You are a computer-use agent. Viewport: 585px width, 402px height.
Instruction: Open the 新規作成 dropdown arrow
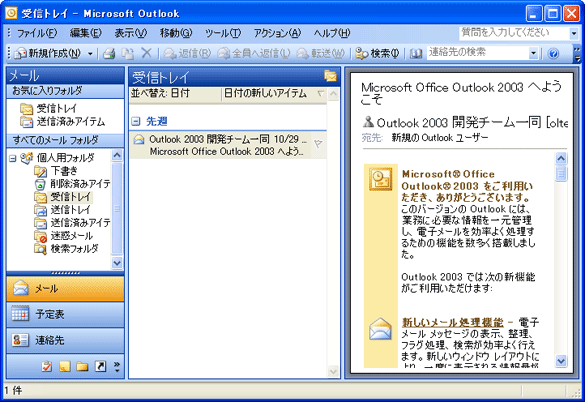(90, 54)
